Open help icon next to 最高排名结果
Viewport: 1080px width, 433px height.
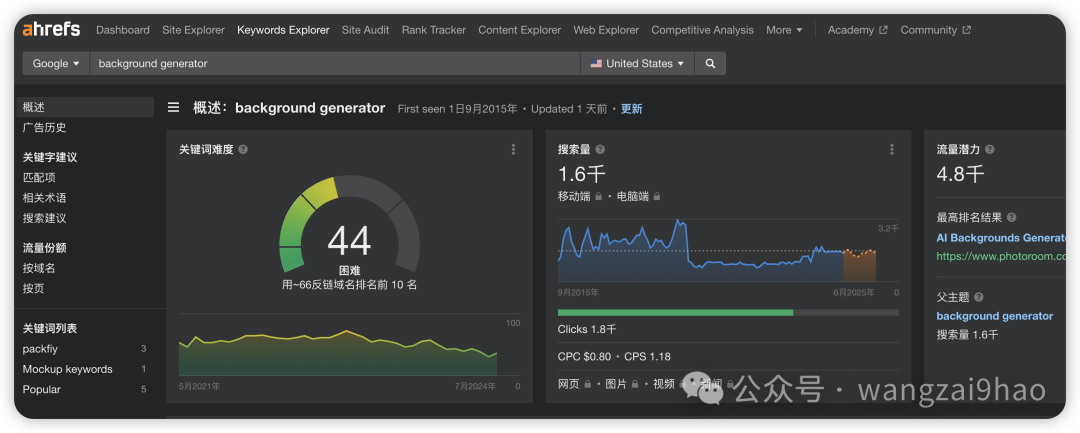tap(1011, 218)
